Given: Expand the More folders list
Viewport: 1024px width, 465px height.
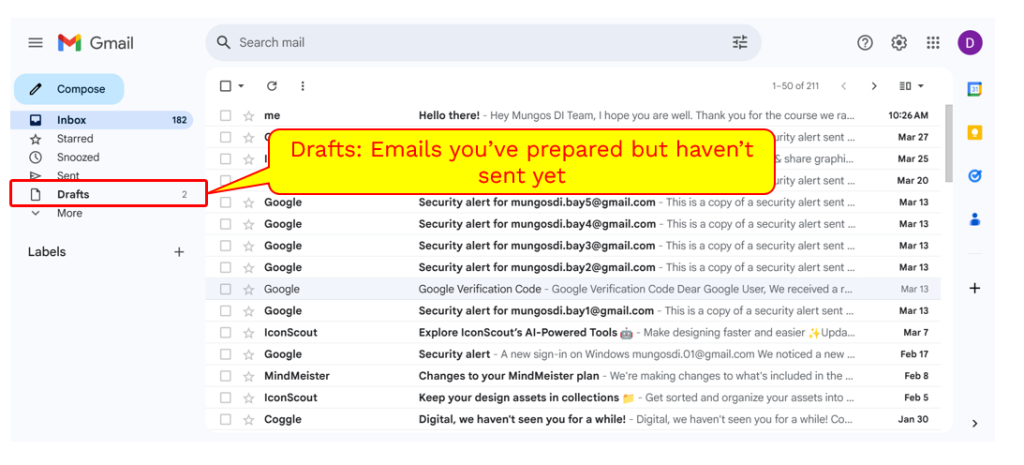Looking at the screenshot, I should [x=69, y=213].
